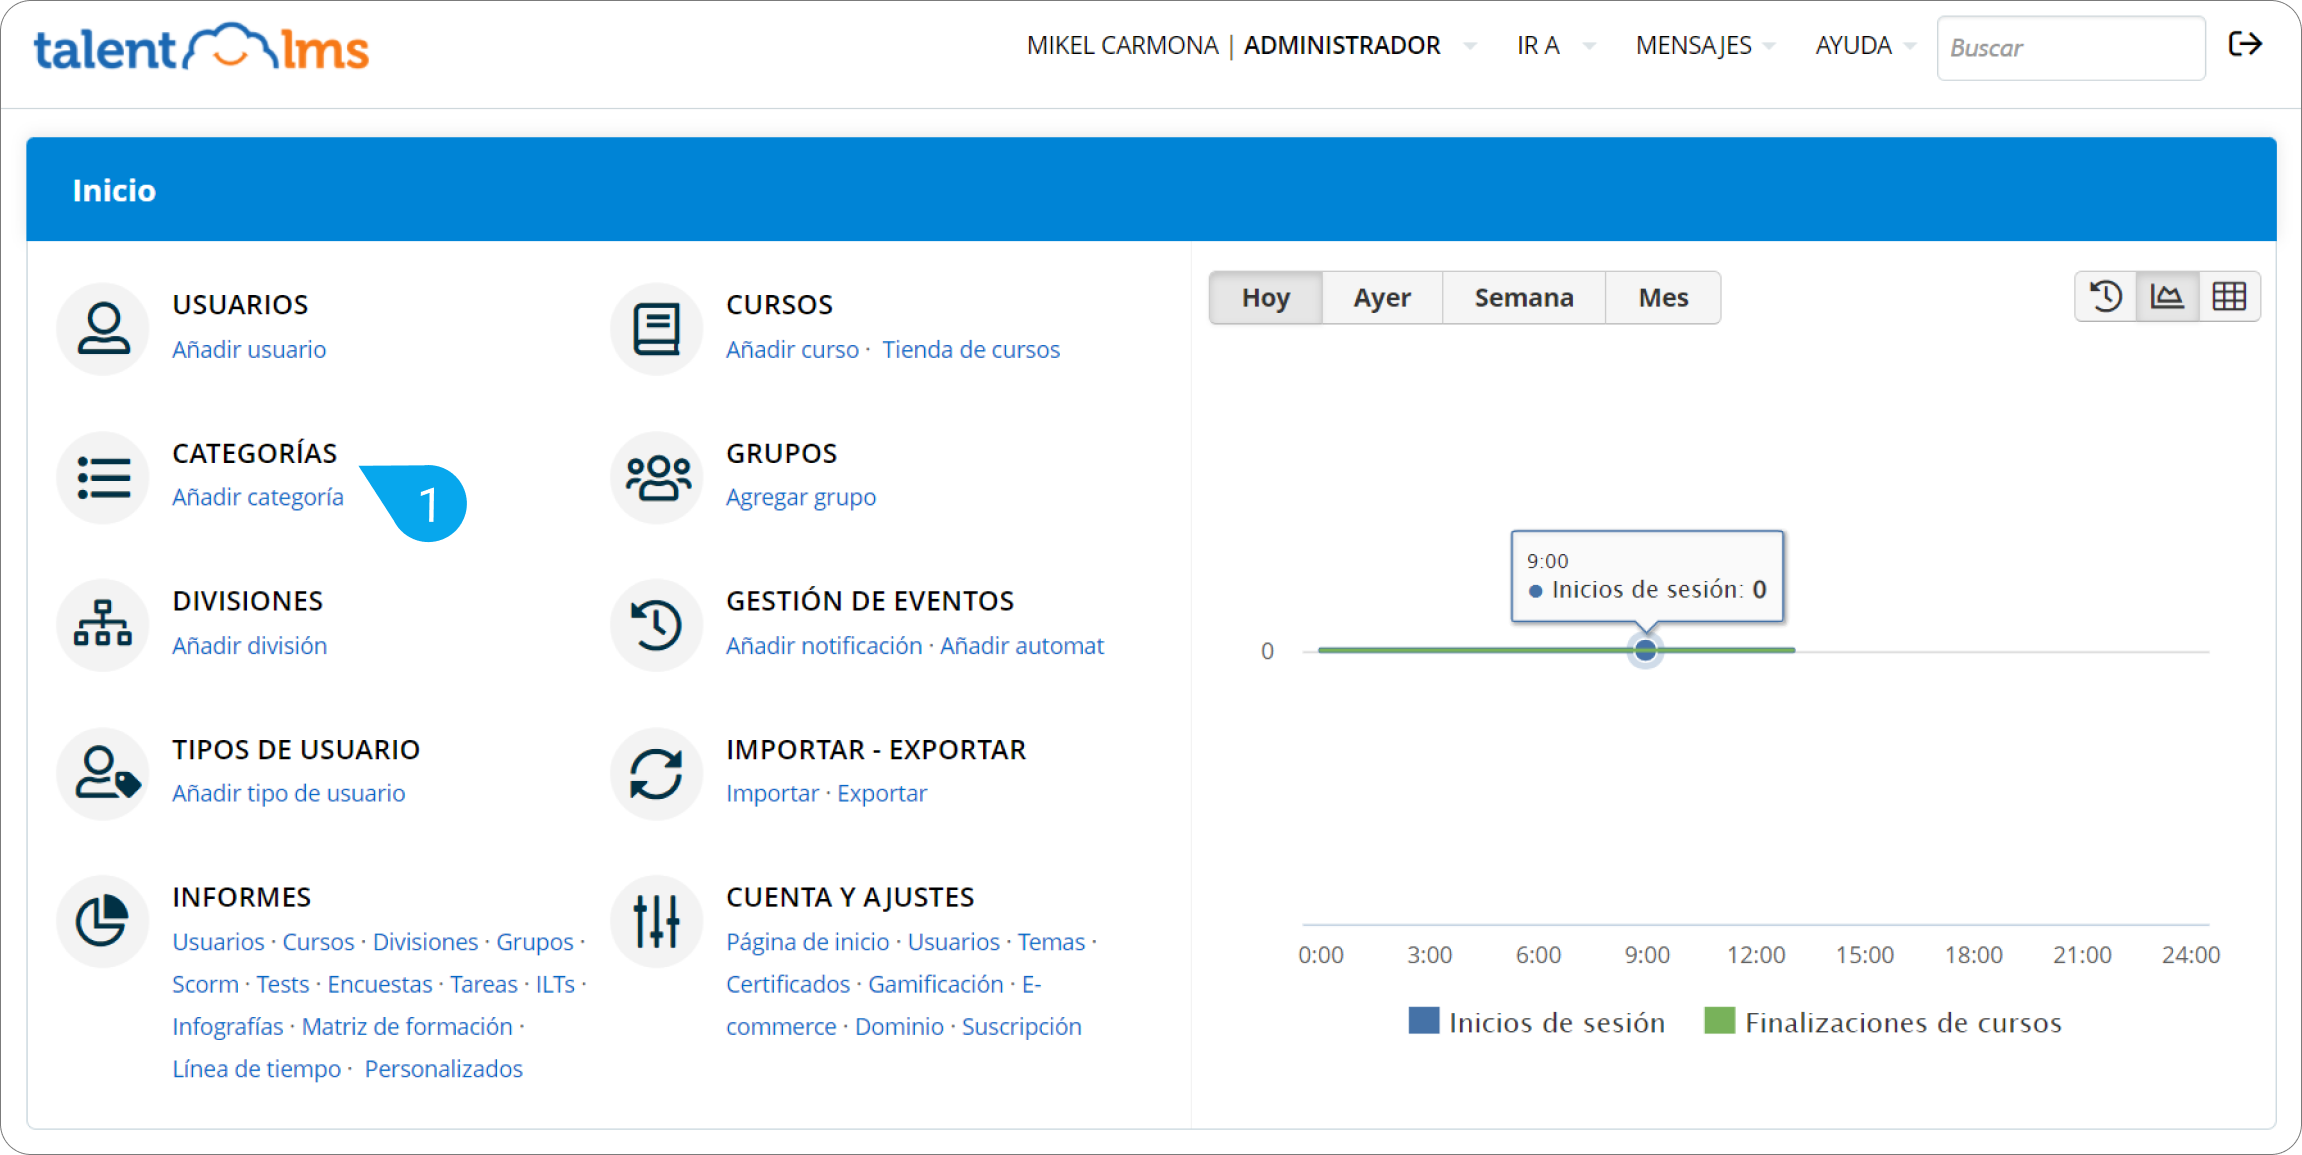The height and width of the screenshot is (1155, 2302).
Task: Open the Encuestas report link
Action: coord(380,984)
